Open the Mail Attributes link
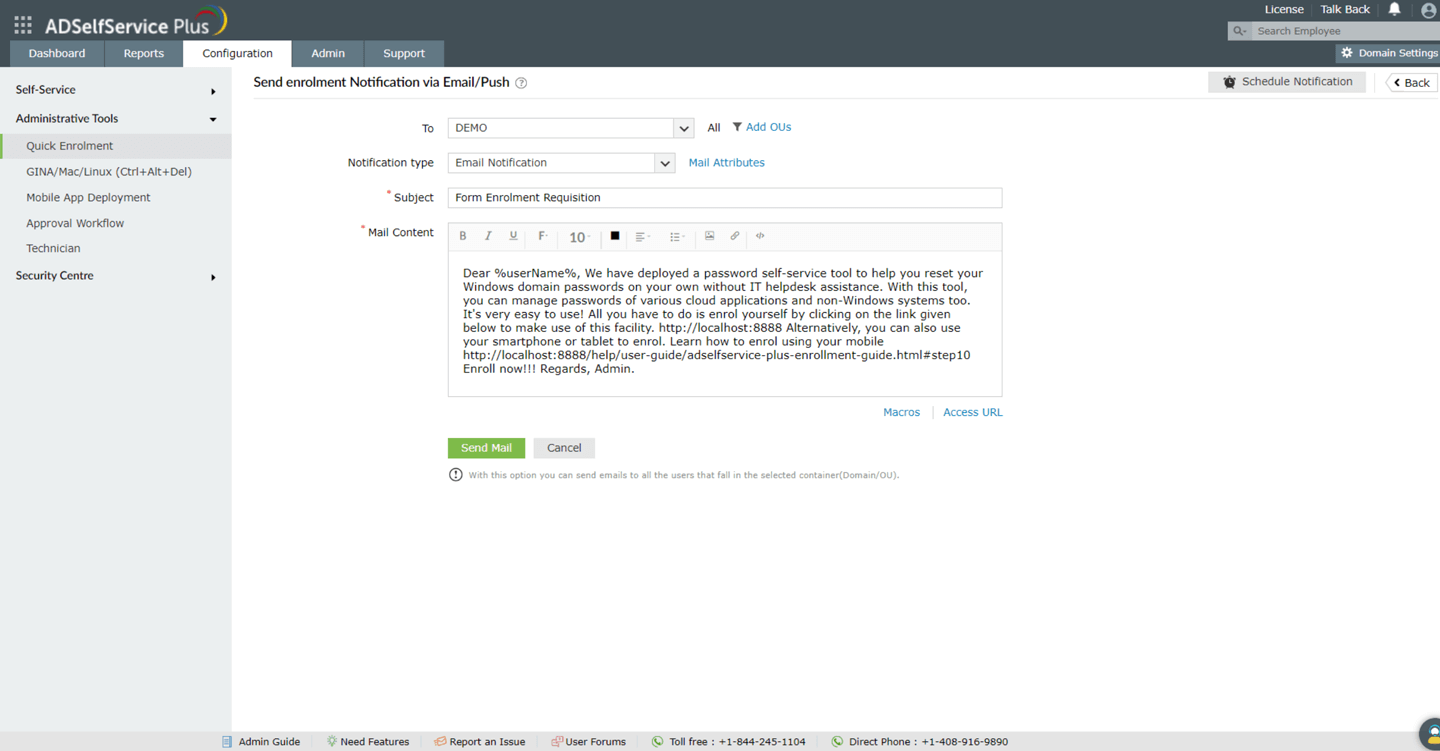The image size is (1440, 751). tap(726, 163)
